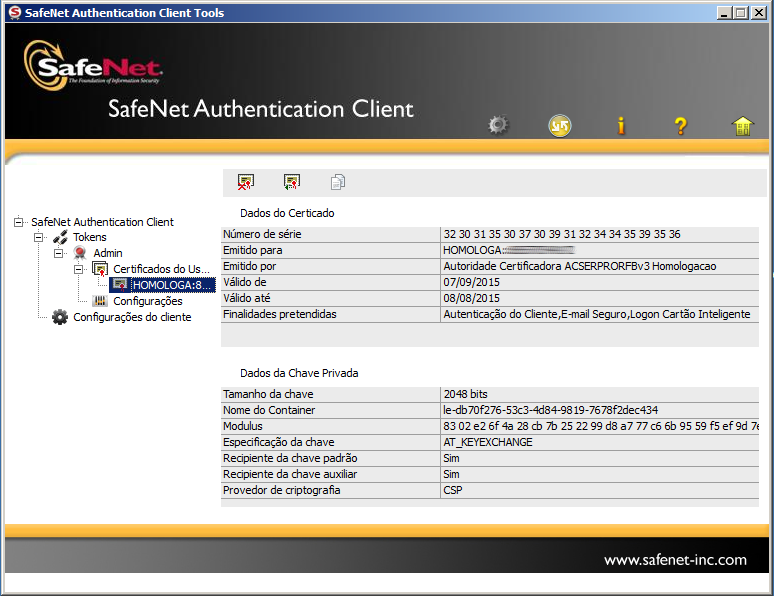This screenshot has height=596, width=774.
Task: Click the CSP provider value
Action: (x=453, y=490)
